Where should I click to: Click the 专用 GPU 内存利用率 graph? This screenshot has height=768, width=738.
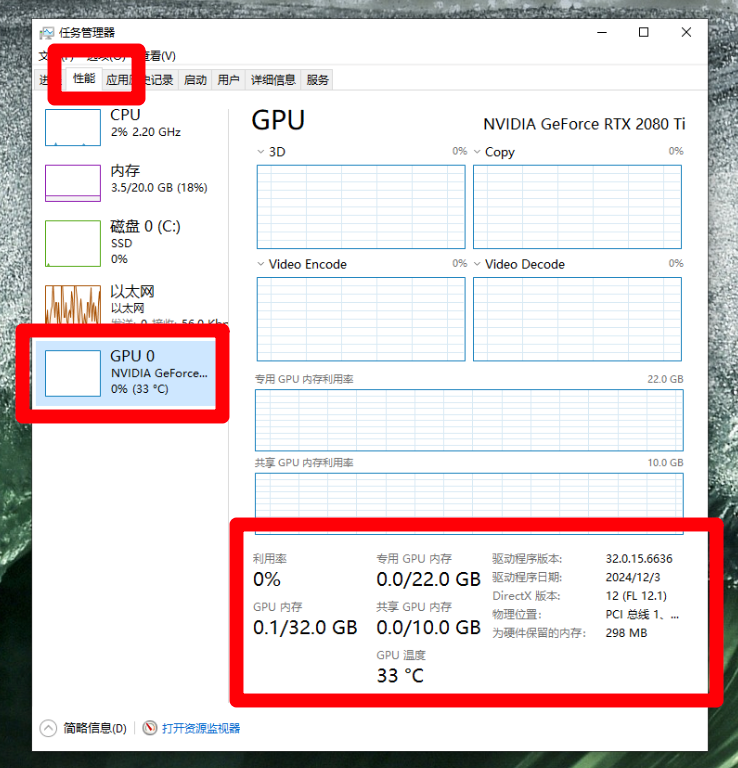pyautogui.click(x=469, y=420)
